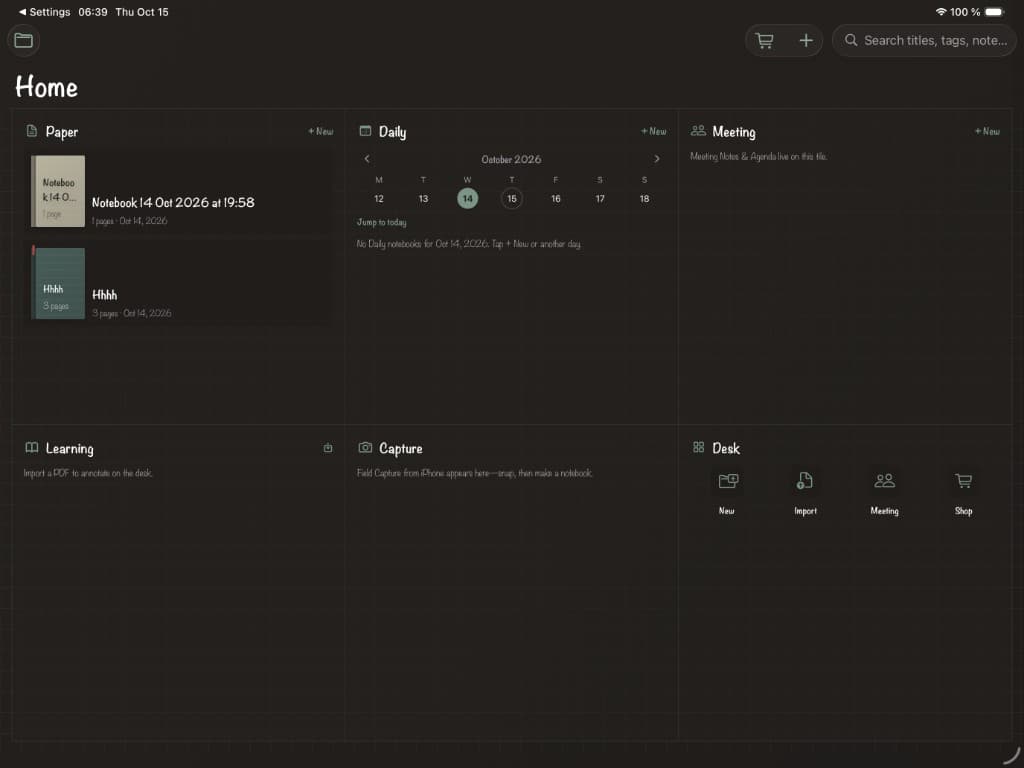Click Jump to today link

(381, 223)
